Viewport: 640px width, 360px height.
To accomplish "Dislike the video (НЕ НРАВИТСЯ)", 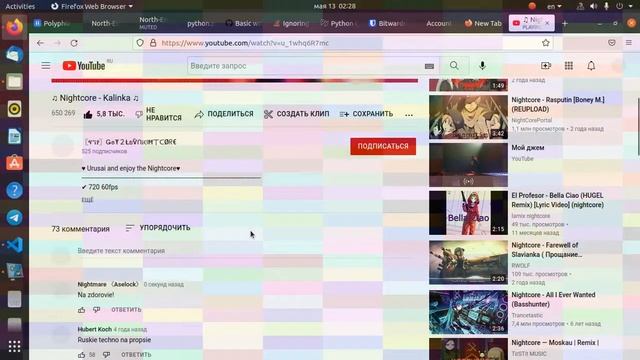I will (x=158, y=114).
